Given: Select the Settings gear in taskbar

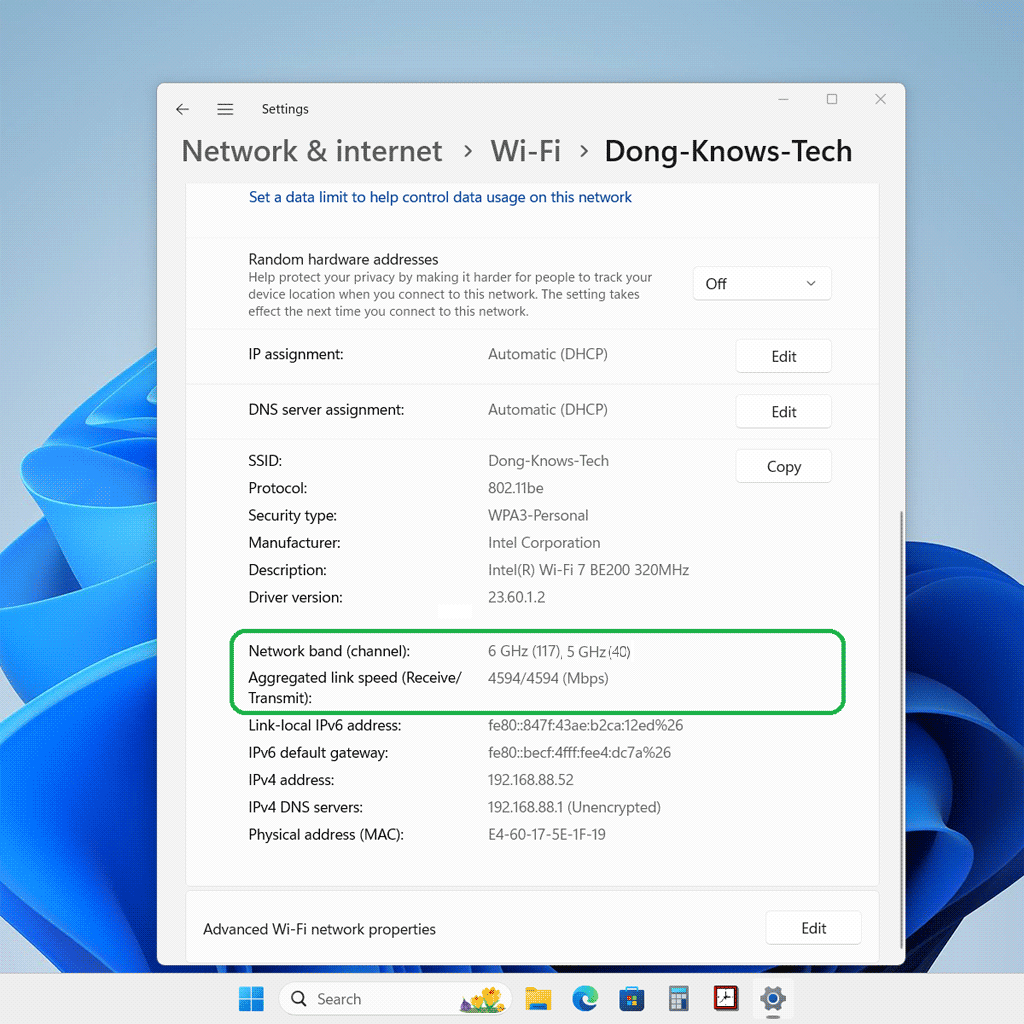Looking at the screenshot, I should pos(773,999).
